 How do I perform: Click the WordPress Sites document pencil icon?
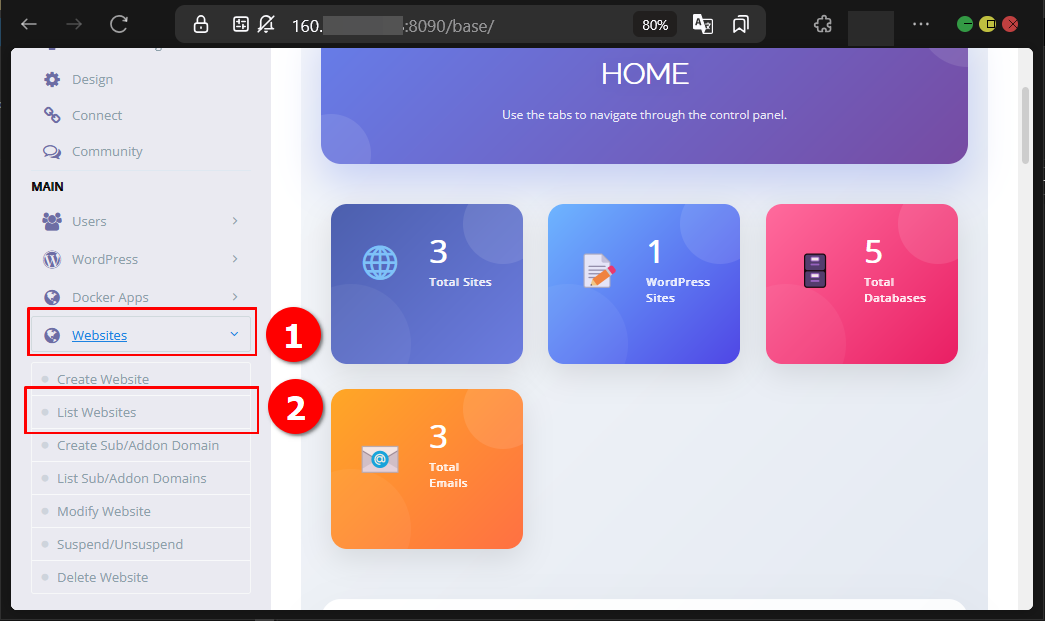pos(598,271)
